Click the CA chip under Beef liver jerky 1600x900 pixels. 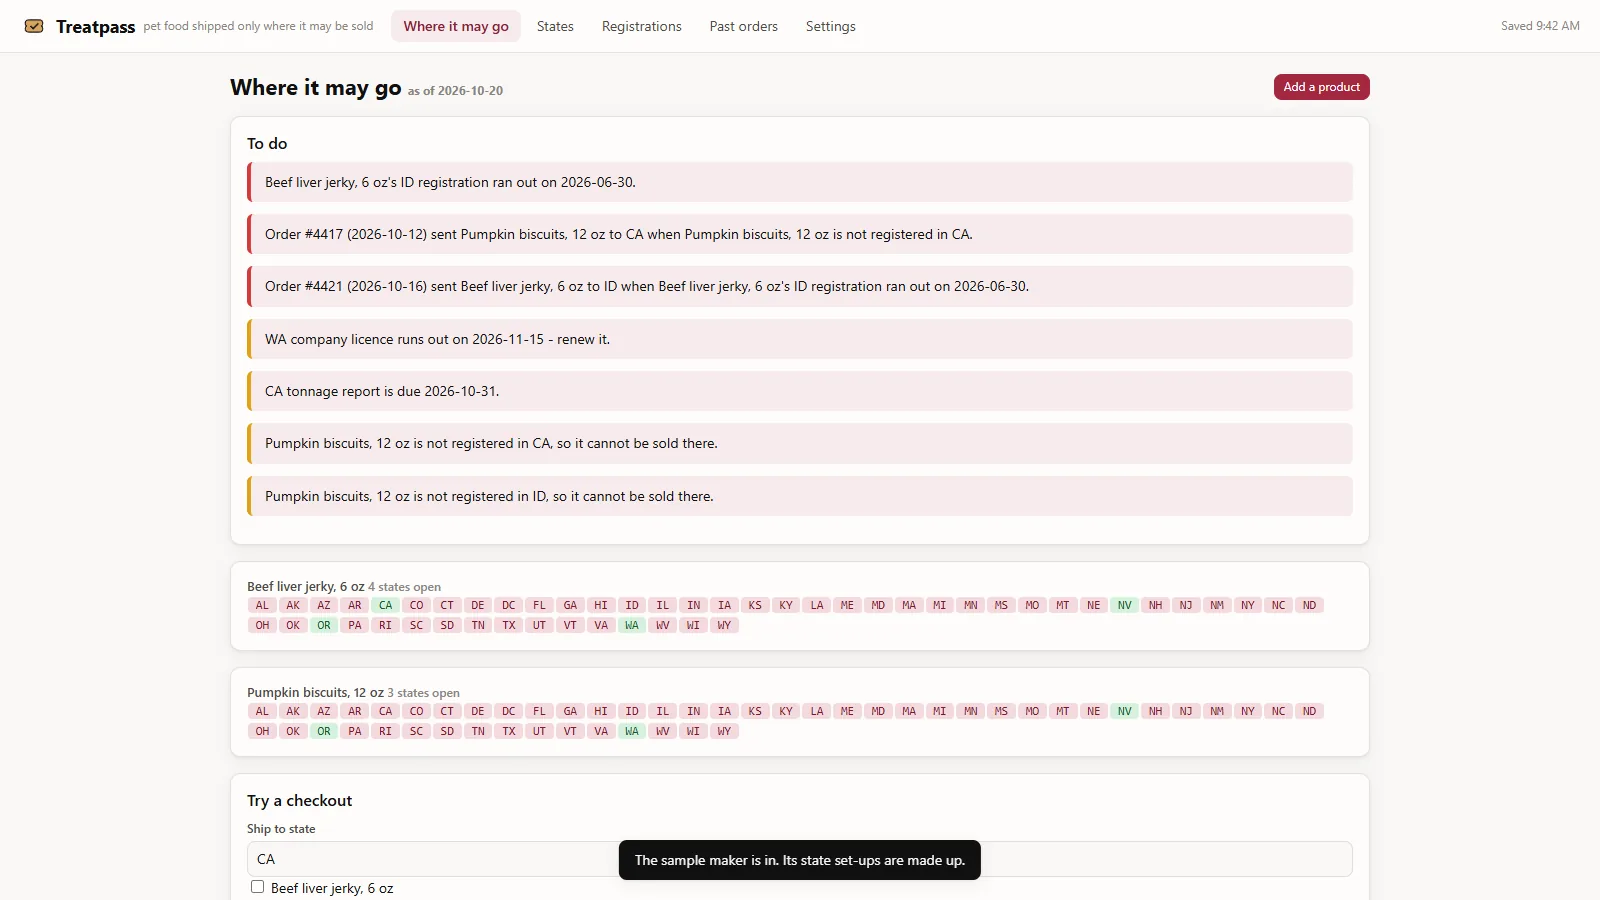tap(386, 605)
